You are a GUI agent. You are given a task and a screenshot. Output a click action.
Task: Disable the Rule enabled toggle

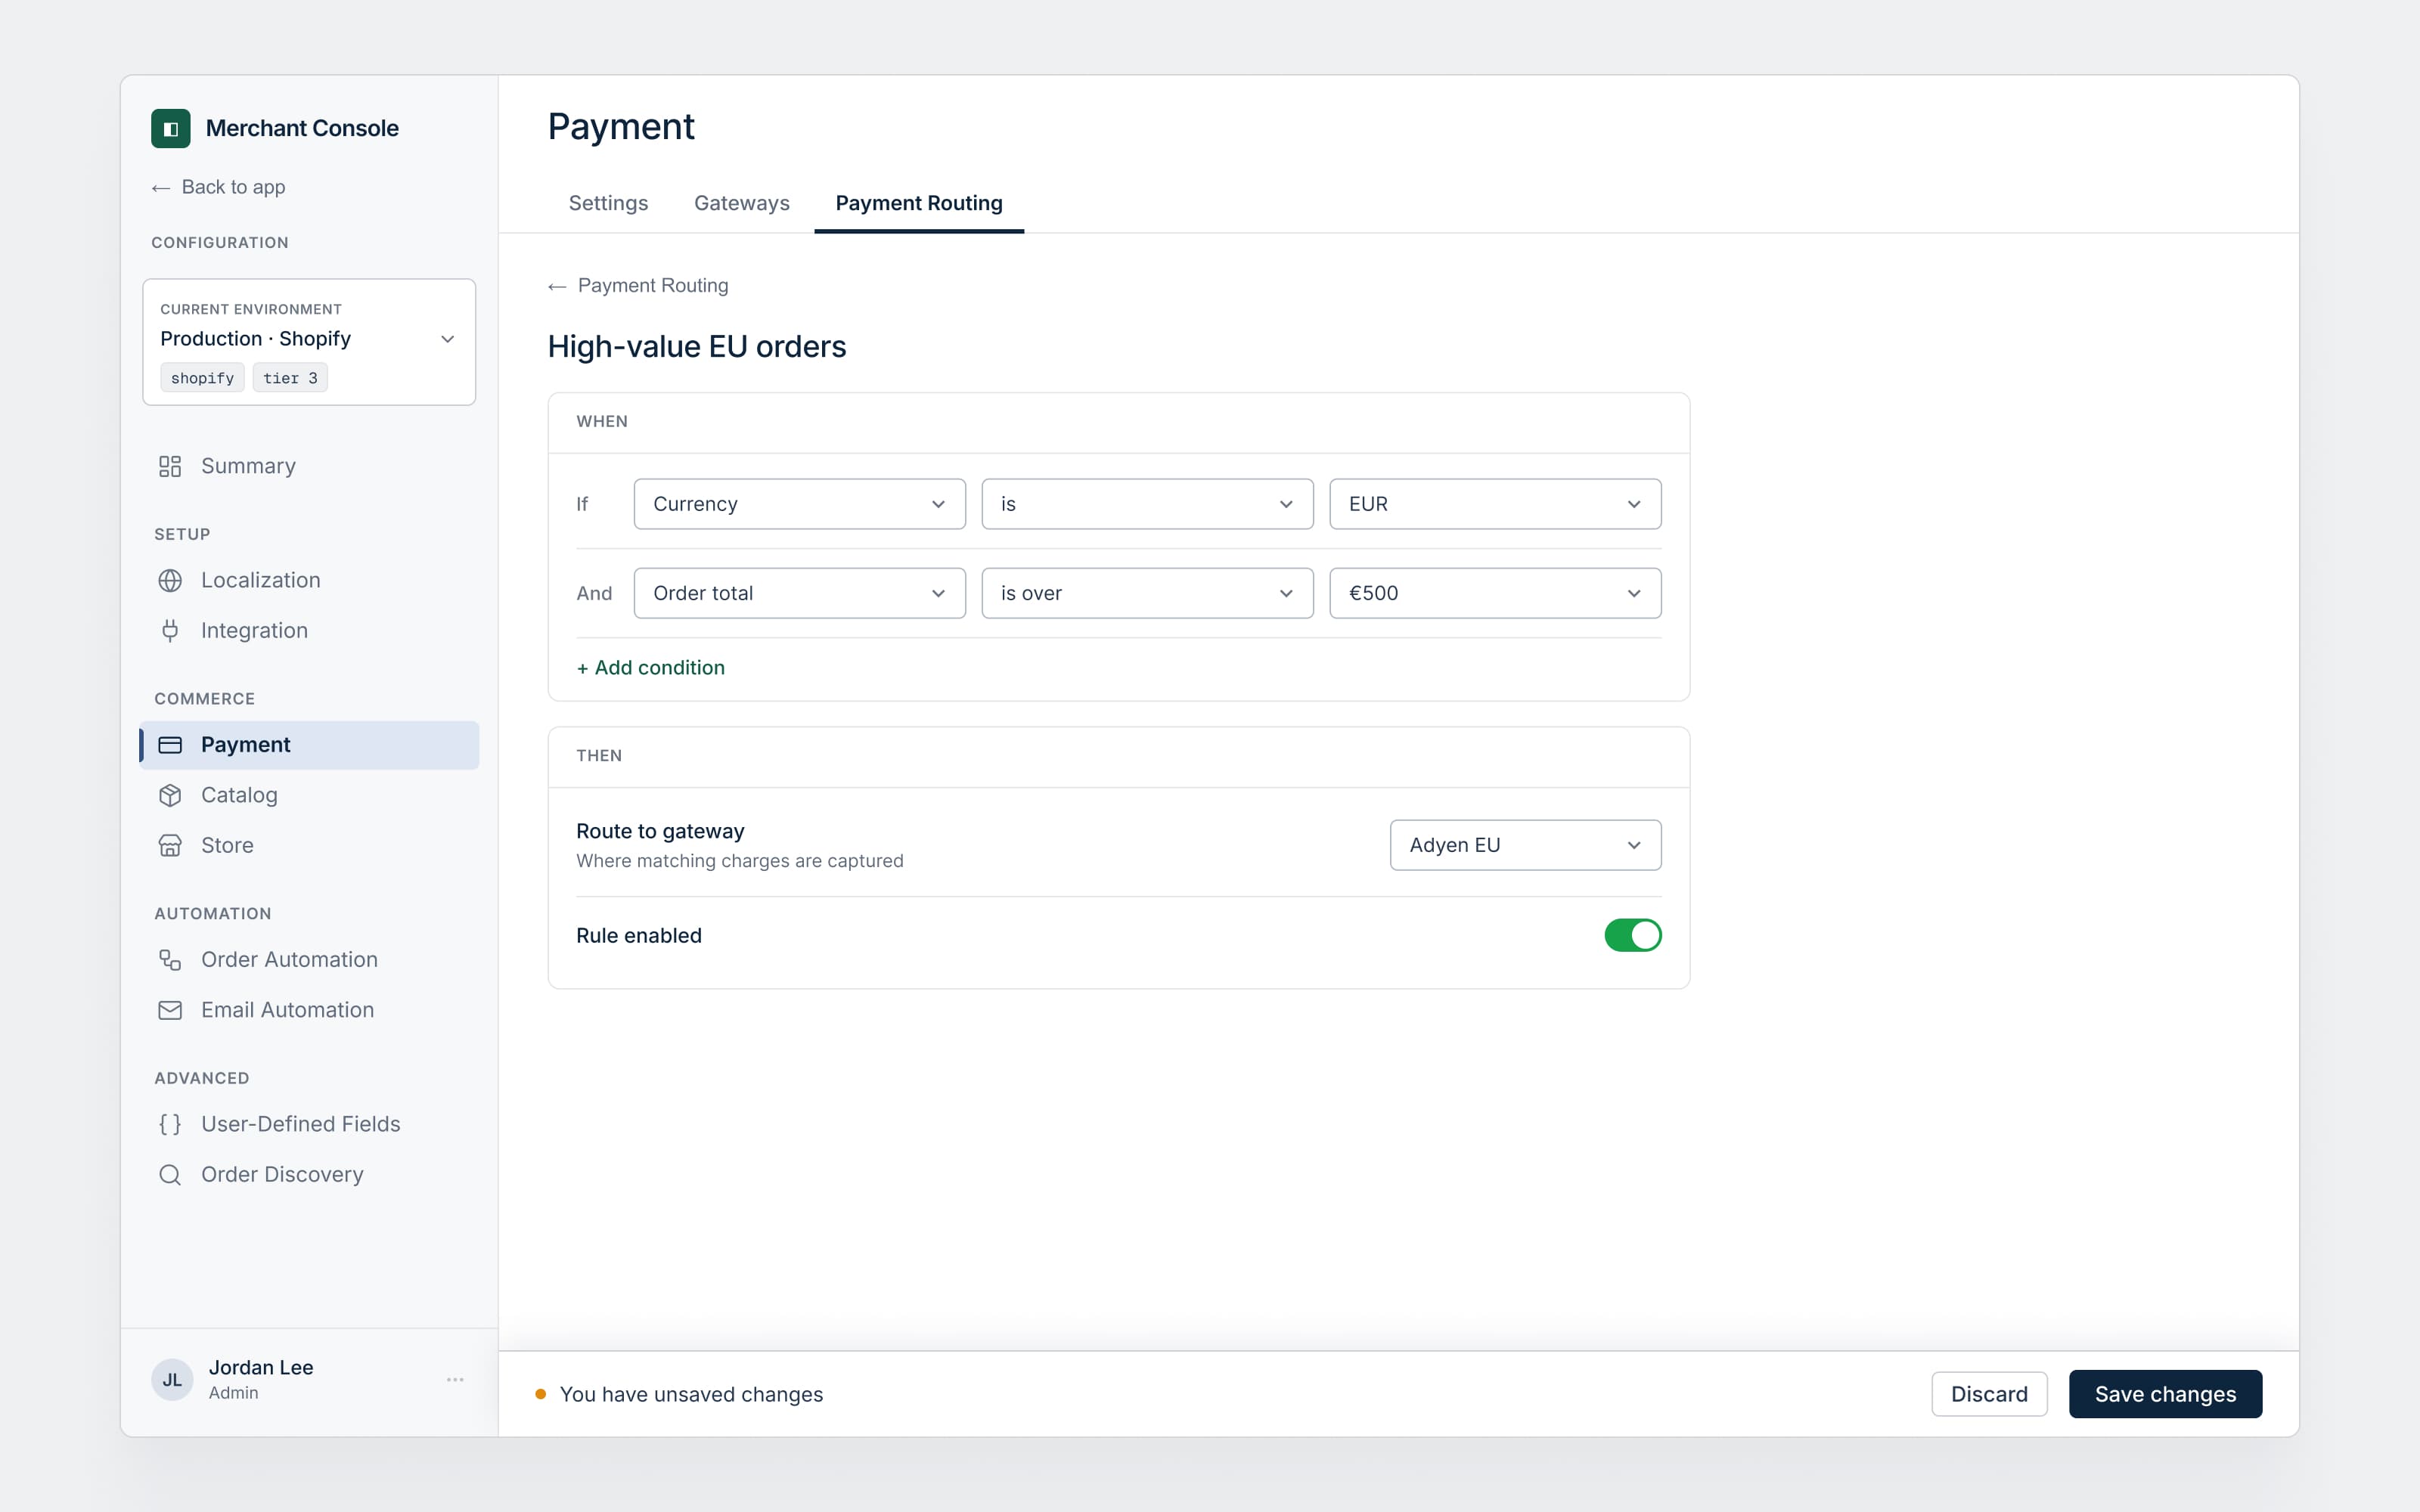(x=1632, y=935)
